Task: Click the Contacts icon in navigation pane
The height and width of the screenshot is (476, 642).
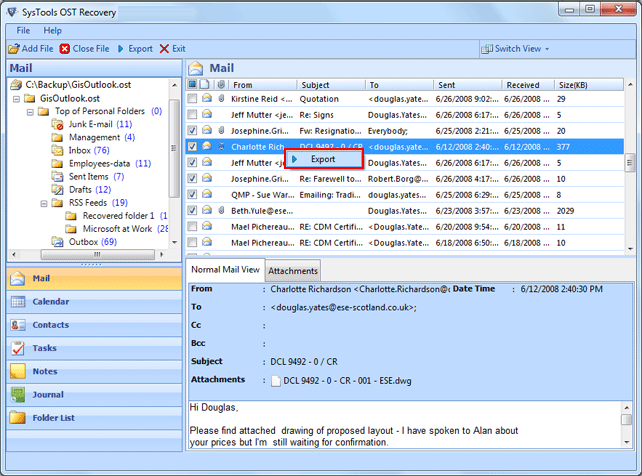Action: 18,325
